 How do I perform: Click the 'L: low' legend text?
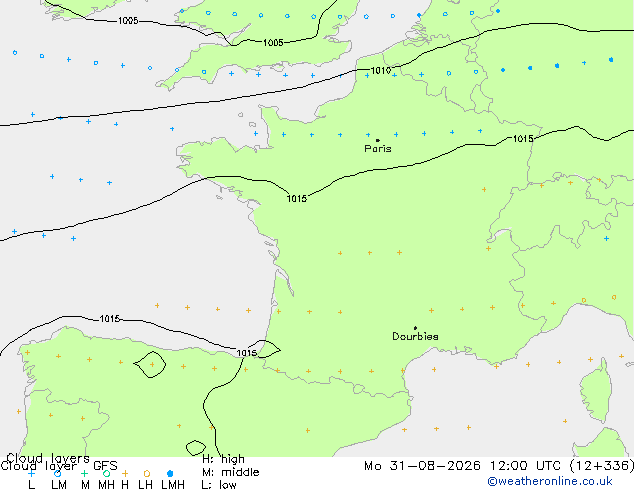[219, 485]
